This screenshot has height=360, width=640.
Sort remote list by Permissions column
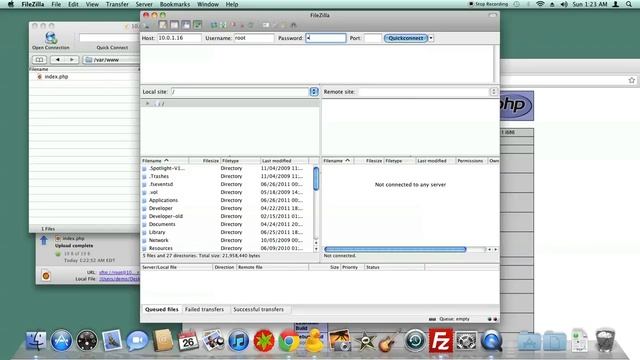471,161
